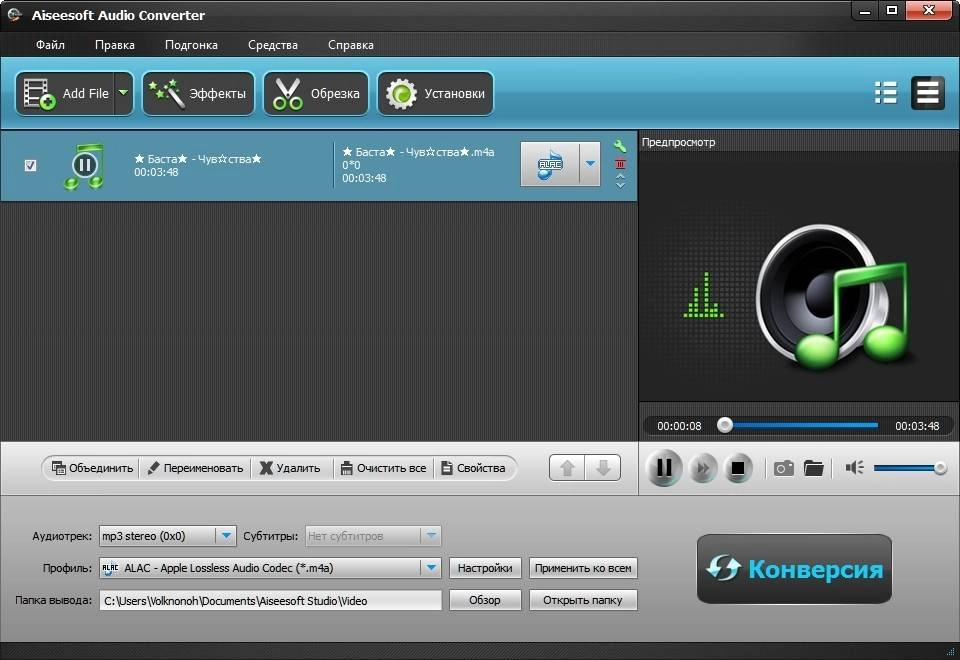
Task: Click Переименовать rename button
Action: tap(195, 468)
